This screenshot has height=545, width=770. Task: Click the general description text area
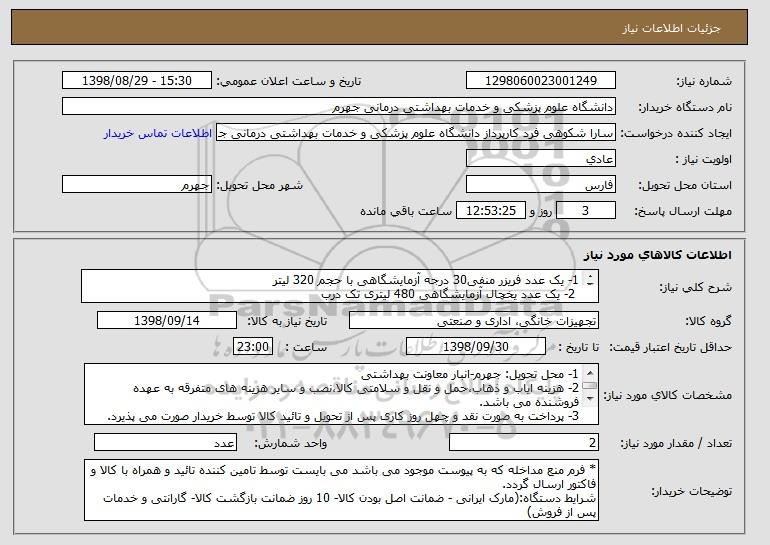tap(340, 286)
